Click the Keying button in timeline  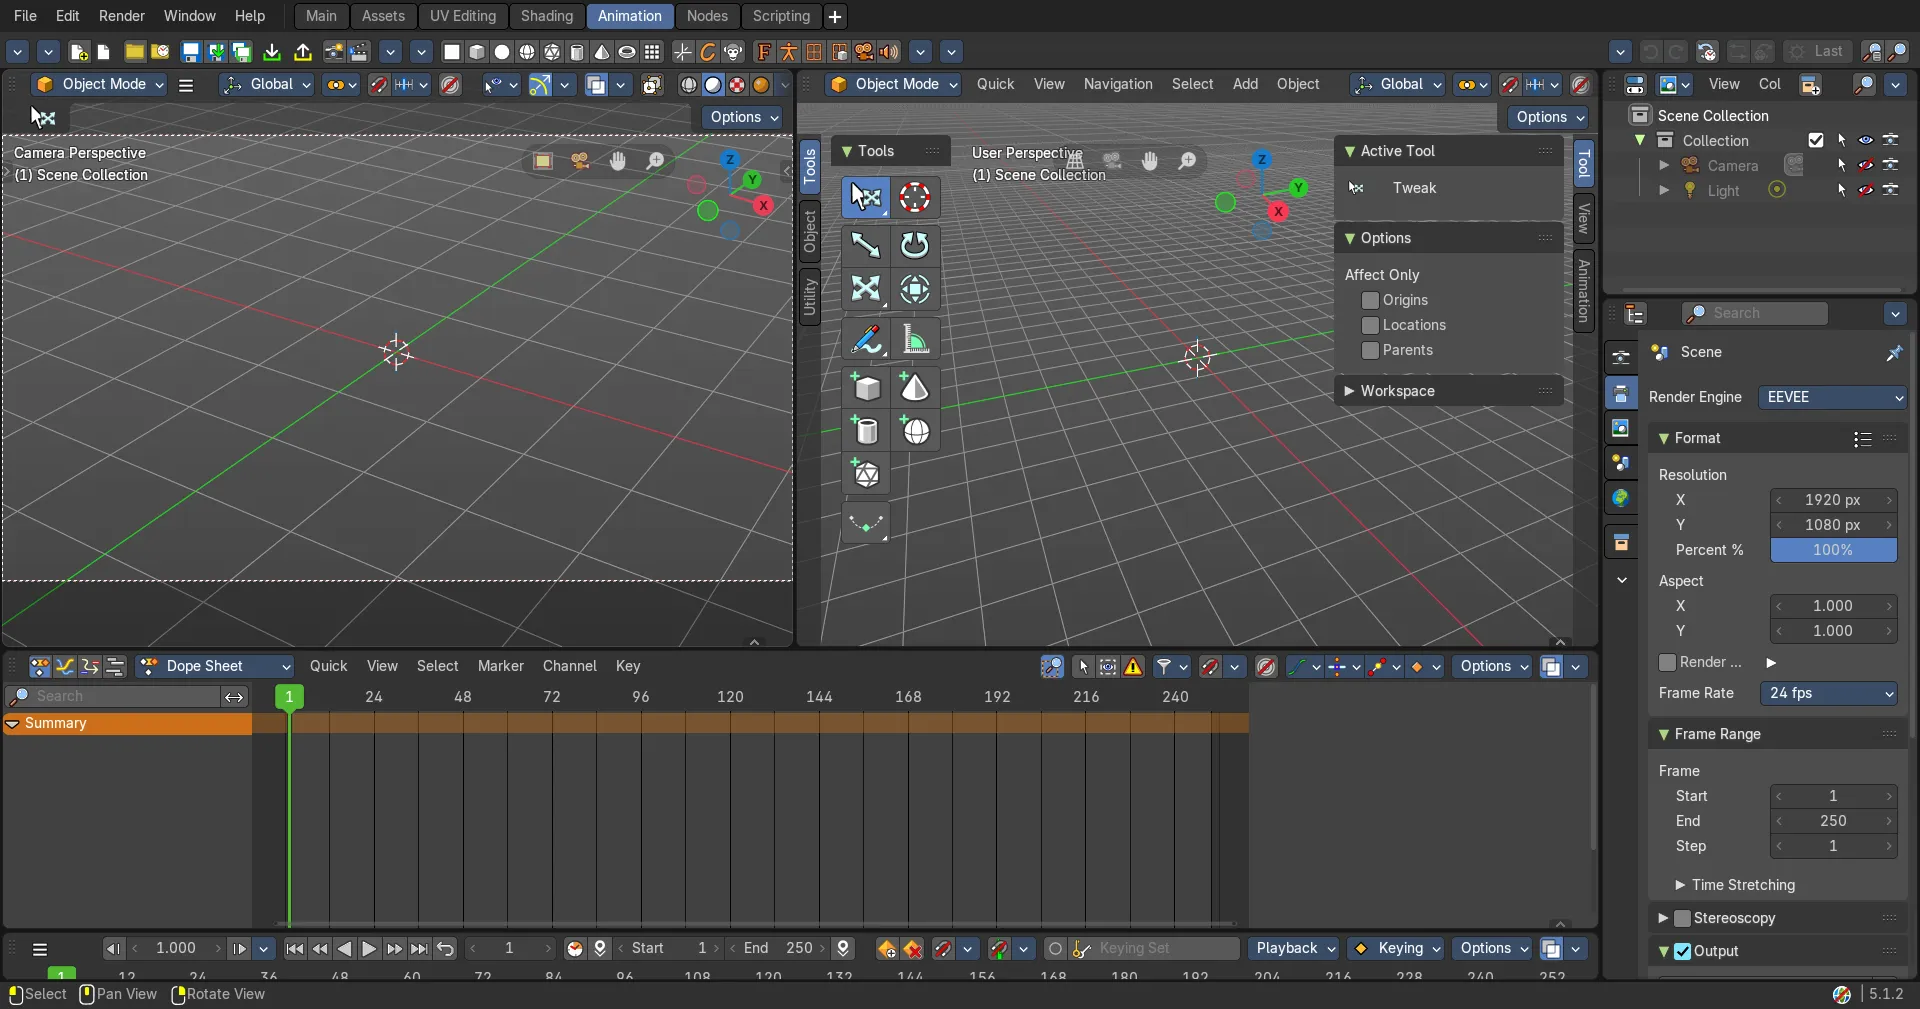tap(1397, 949)
